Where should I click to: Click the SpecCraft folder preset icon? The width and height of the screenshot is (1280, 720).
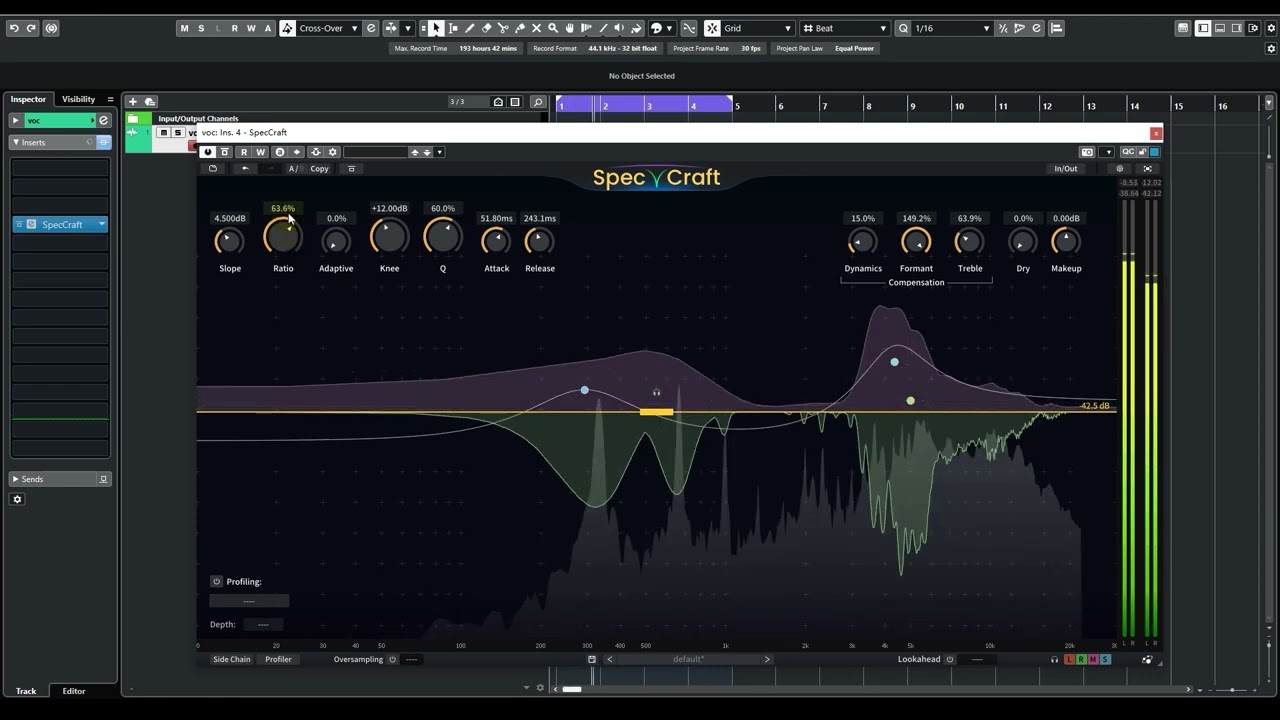click(x=212, y=169)
